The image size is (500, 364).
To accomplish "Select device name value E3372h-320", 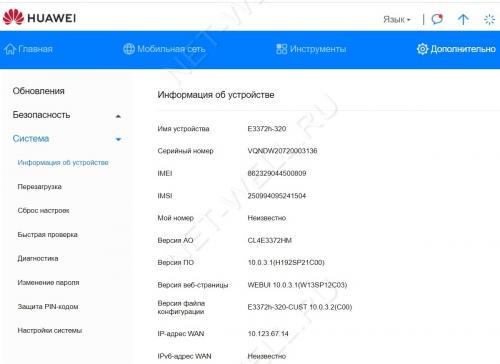I will click(x=267, y=129).
